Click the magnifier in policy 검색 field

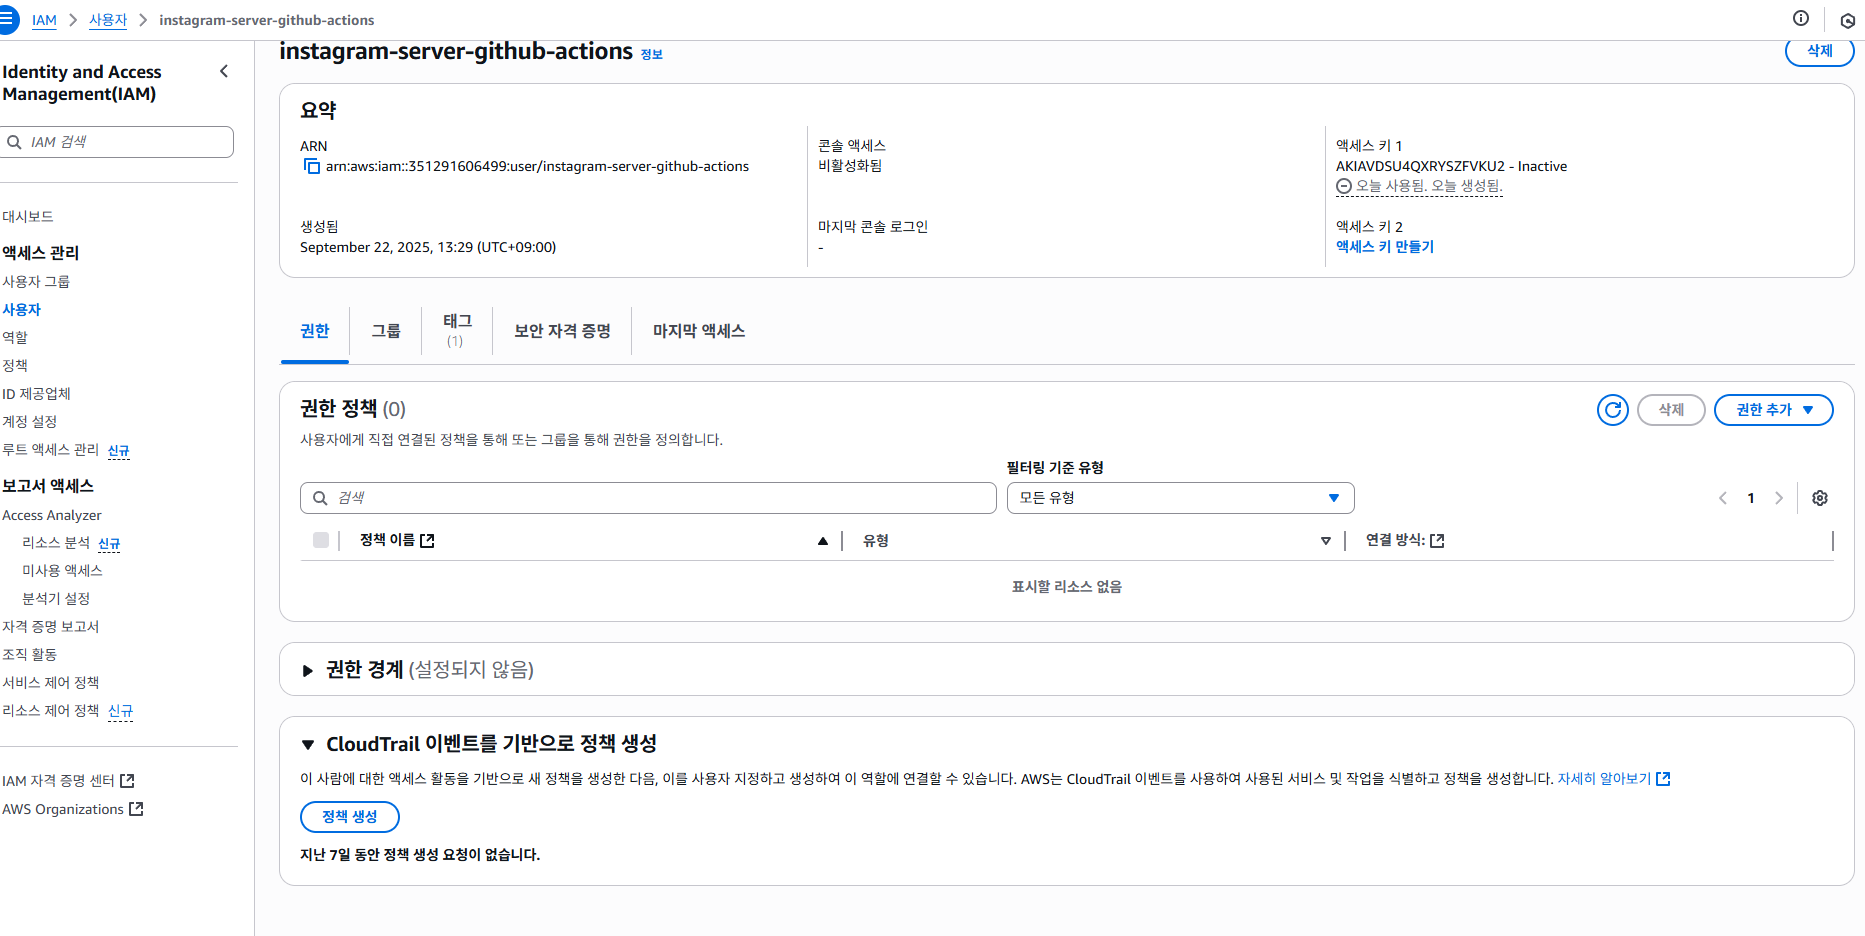coord(320,498)
